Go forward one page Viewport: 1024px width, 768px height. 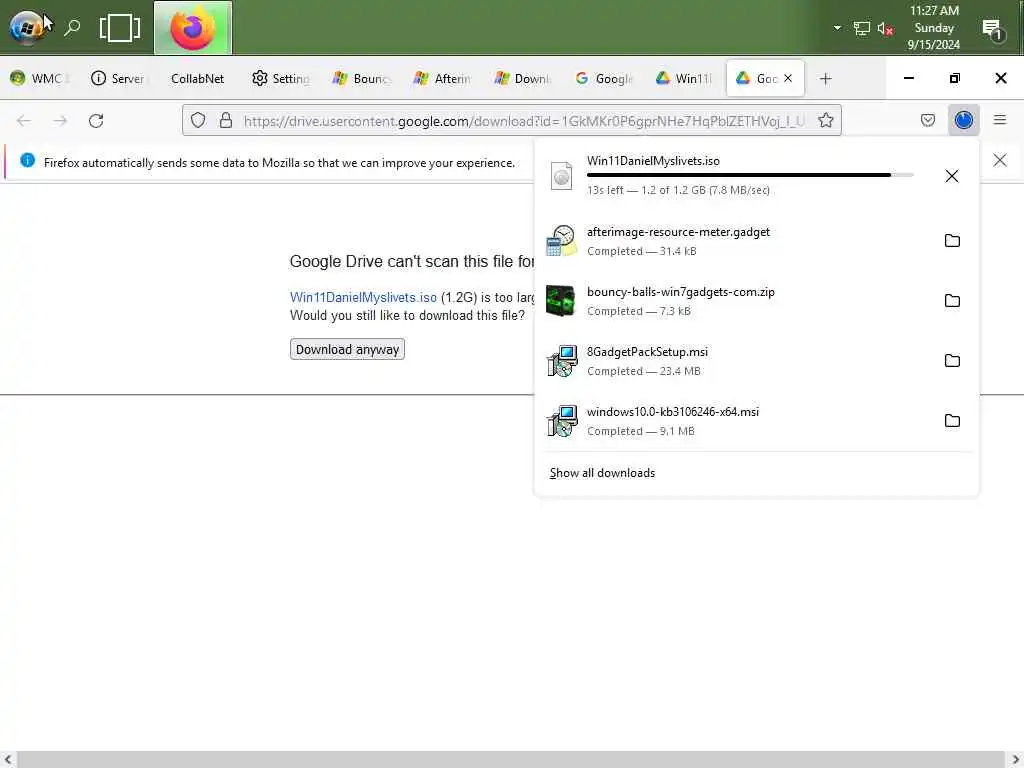(60, 121)
